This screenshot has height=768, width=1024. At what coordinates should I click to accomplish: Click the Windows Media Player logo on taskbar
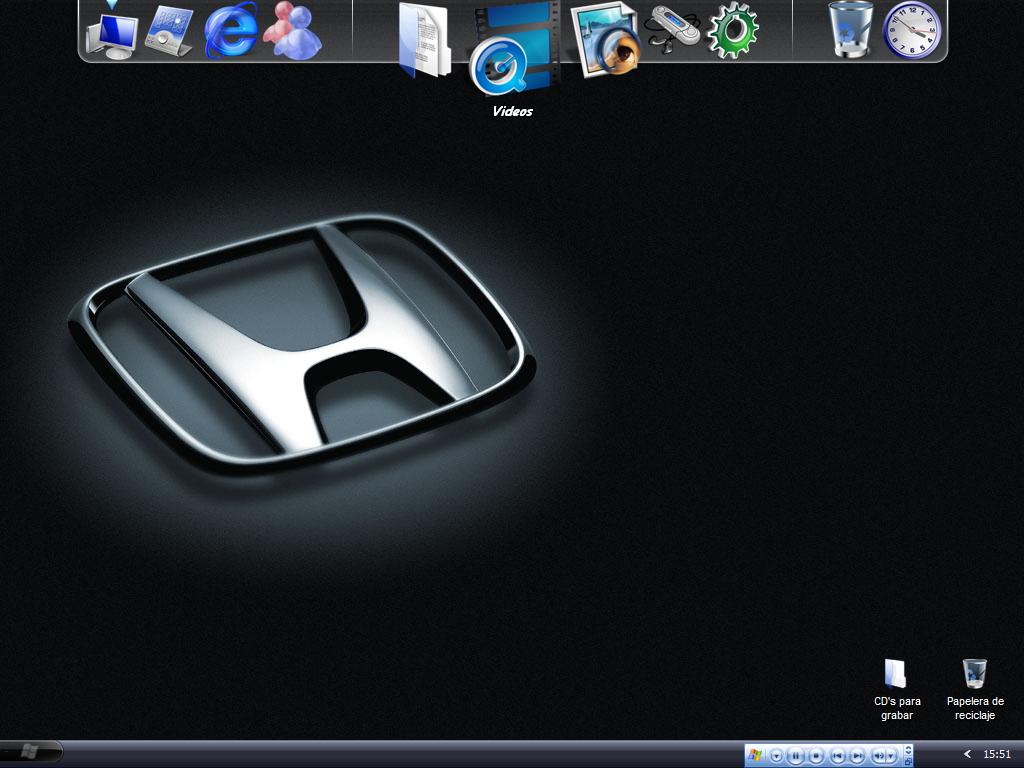click(755, 756)
